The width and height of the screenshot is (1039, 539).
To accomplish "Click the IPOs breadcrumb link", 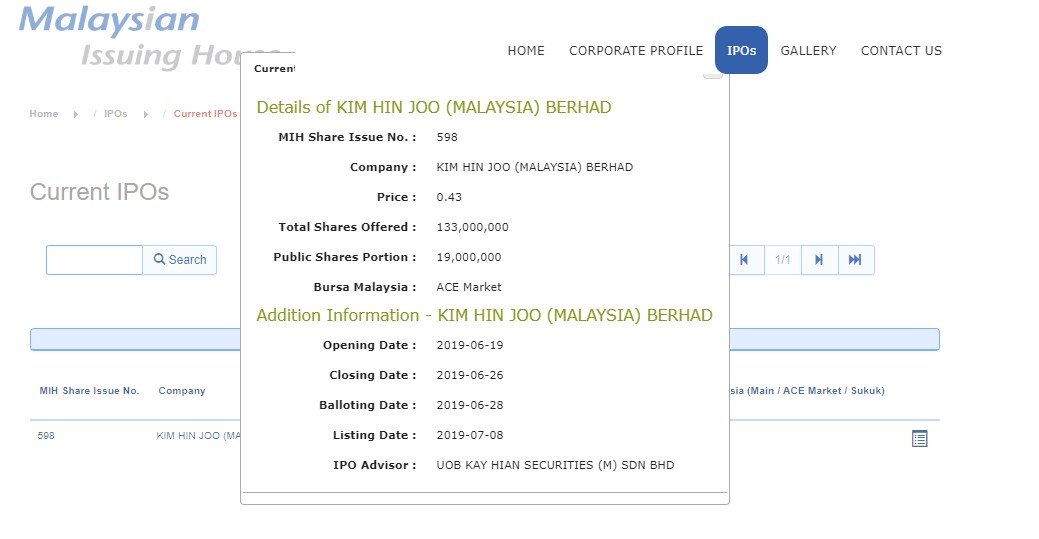I will click(x=115, y=113).
